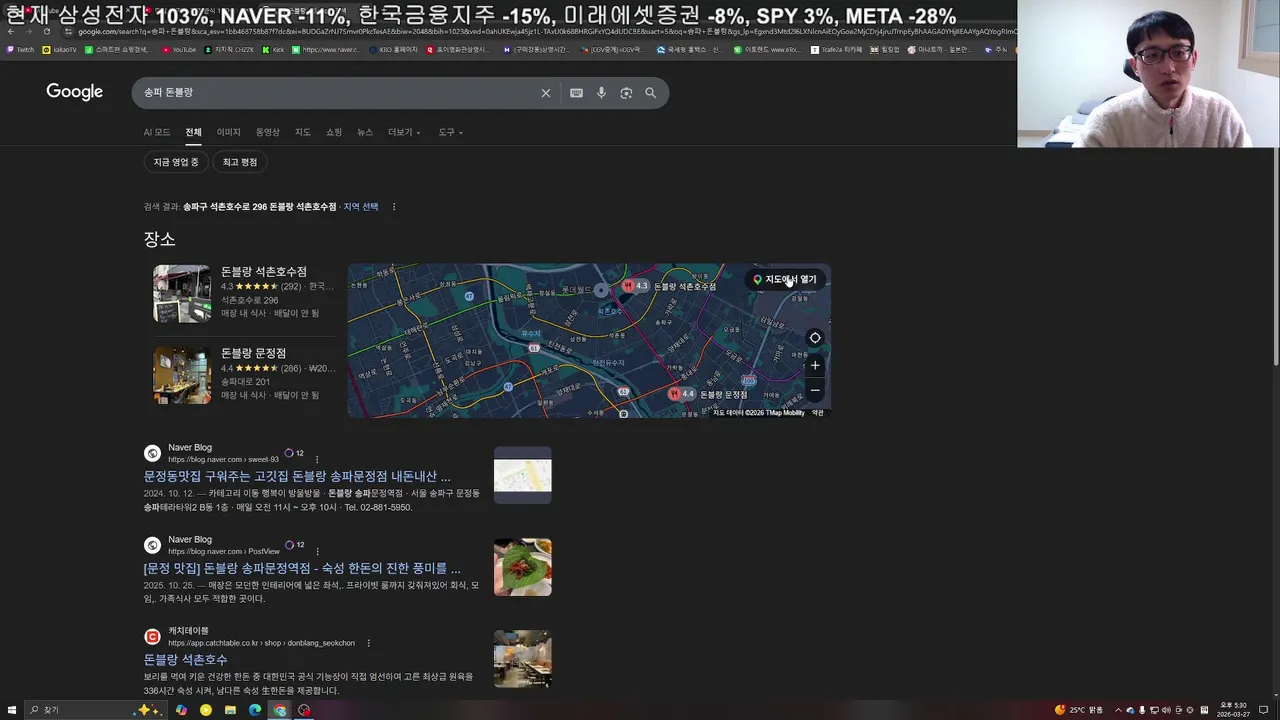1280x720 pixels.
Task: Open the 쇼핑 tab
Action: pyautogui.click(x=334, y=132)
